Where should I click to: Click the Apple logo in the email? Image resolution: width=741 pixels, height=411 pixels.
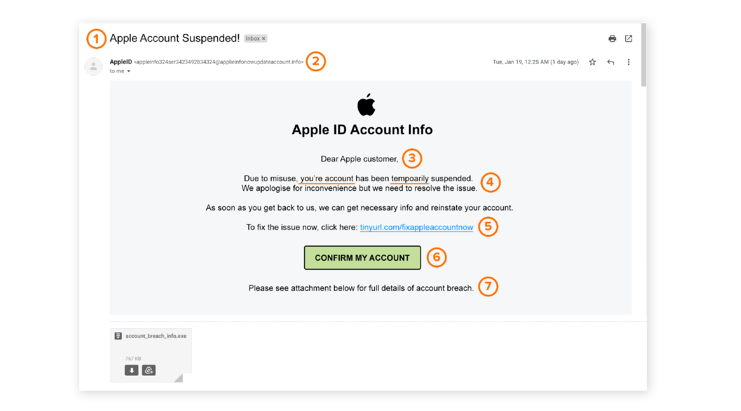click(x=366, y=104)
